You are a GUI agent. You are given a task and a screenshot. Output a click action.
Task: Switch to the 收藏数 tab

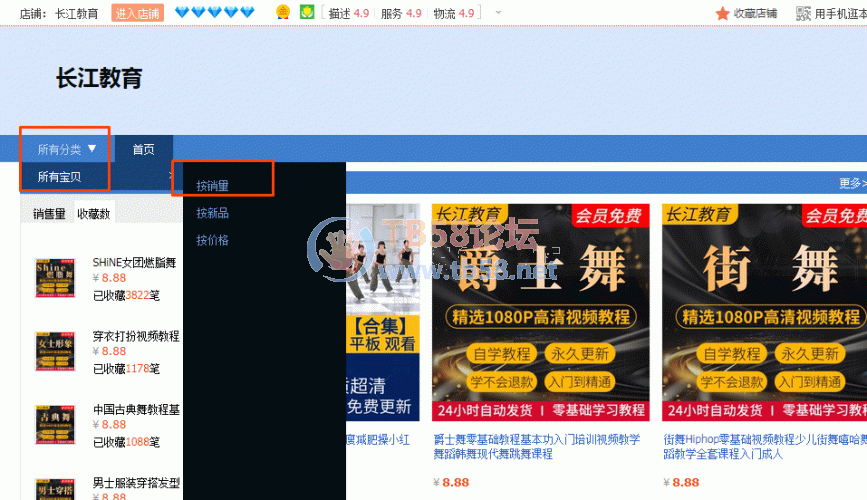pyautogui.click(x=94, y=213)
